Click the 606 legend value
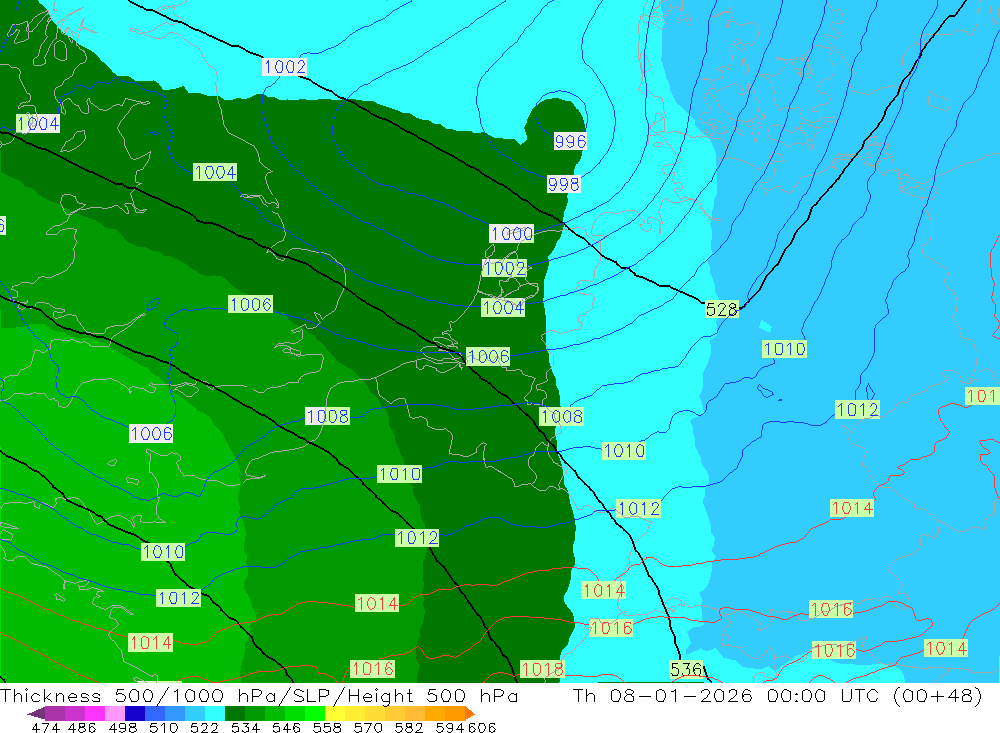Viewport: 1000px width, 733px height. (x=482, y=727)
